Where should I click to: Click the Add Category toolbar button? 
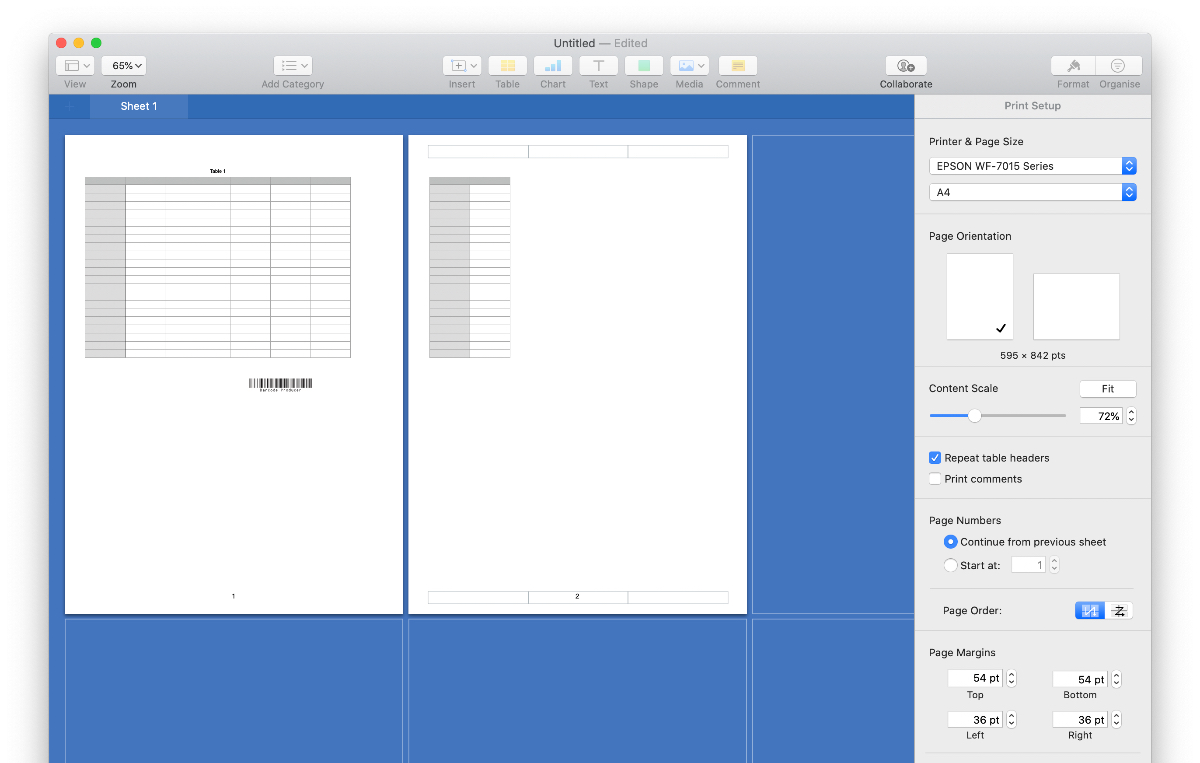coord(293,66)
